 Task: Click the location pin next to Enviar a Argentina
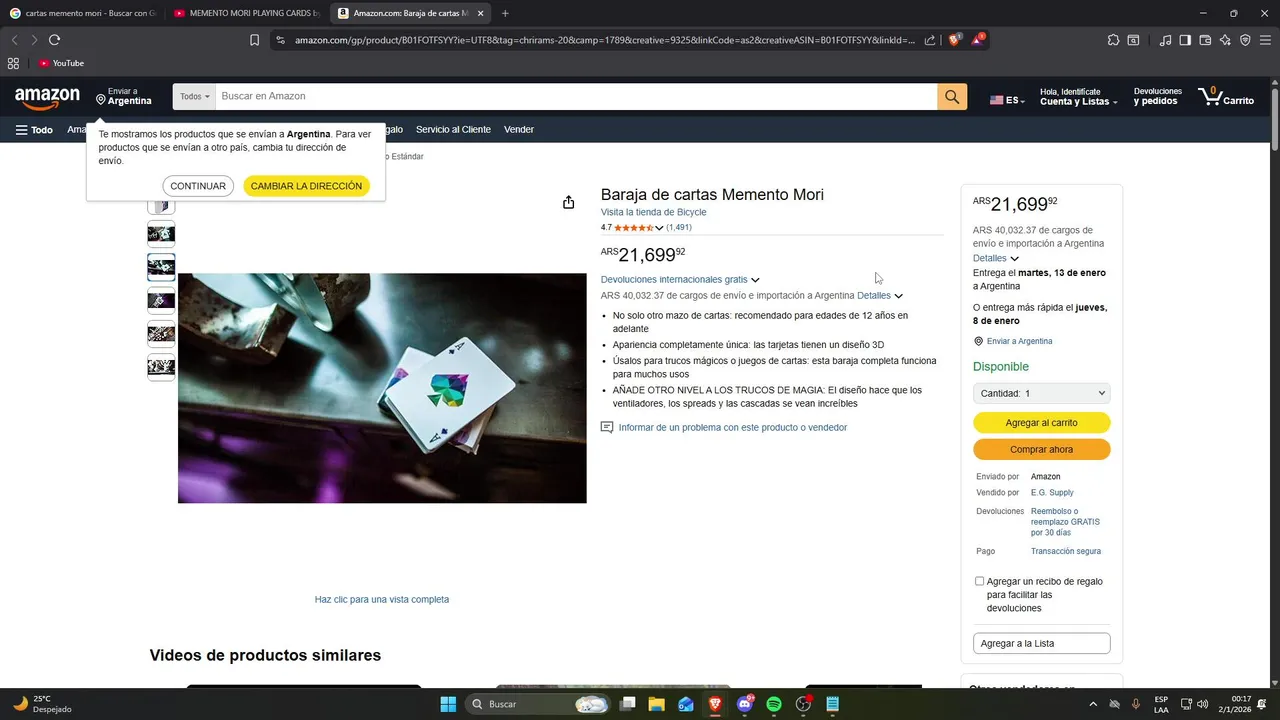[x=101, y=99]
